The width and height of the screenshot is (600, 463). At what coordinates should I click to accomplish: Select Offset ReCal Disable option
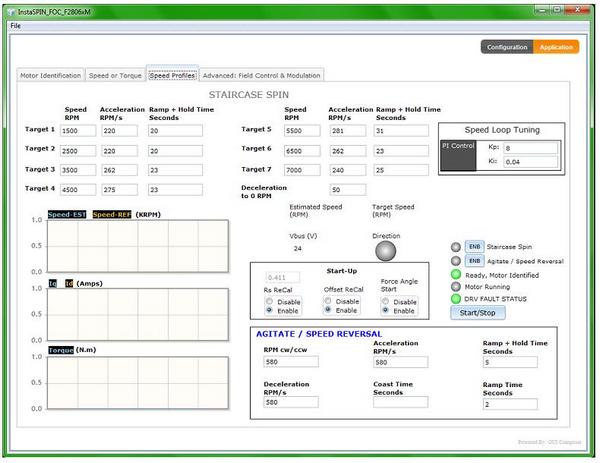click(x=328, y=301)
